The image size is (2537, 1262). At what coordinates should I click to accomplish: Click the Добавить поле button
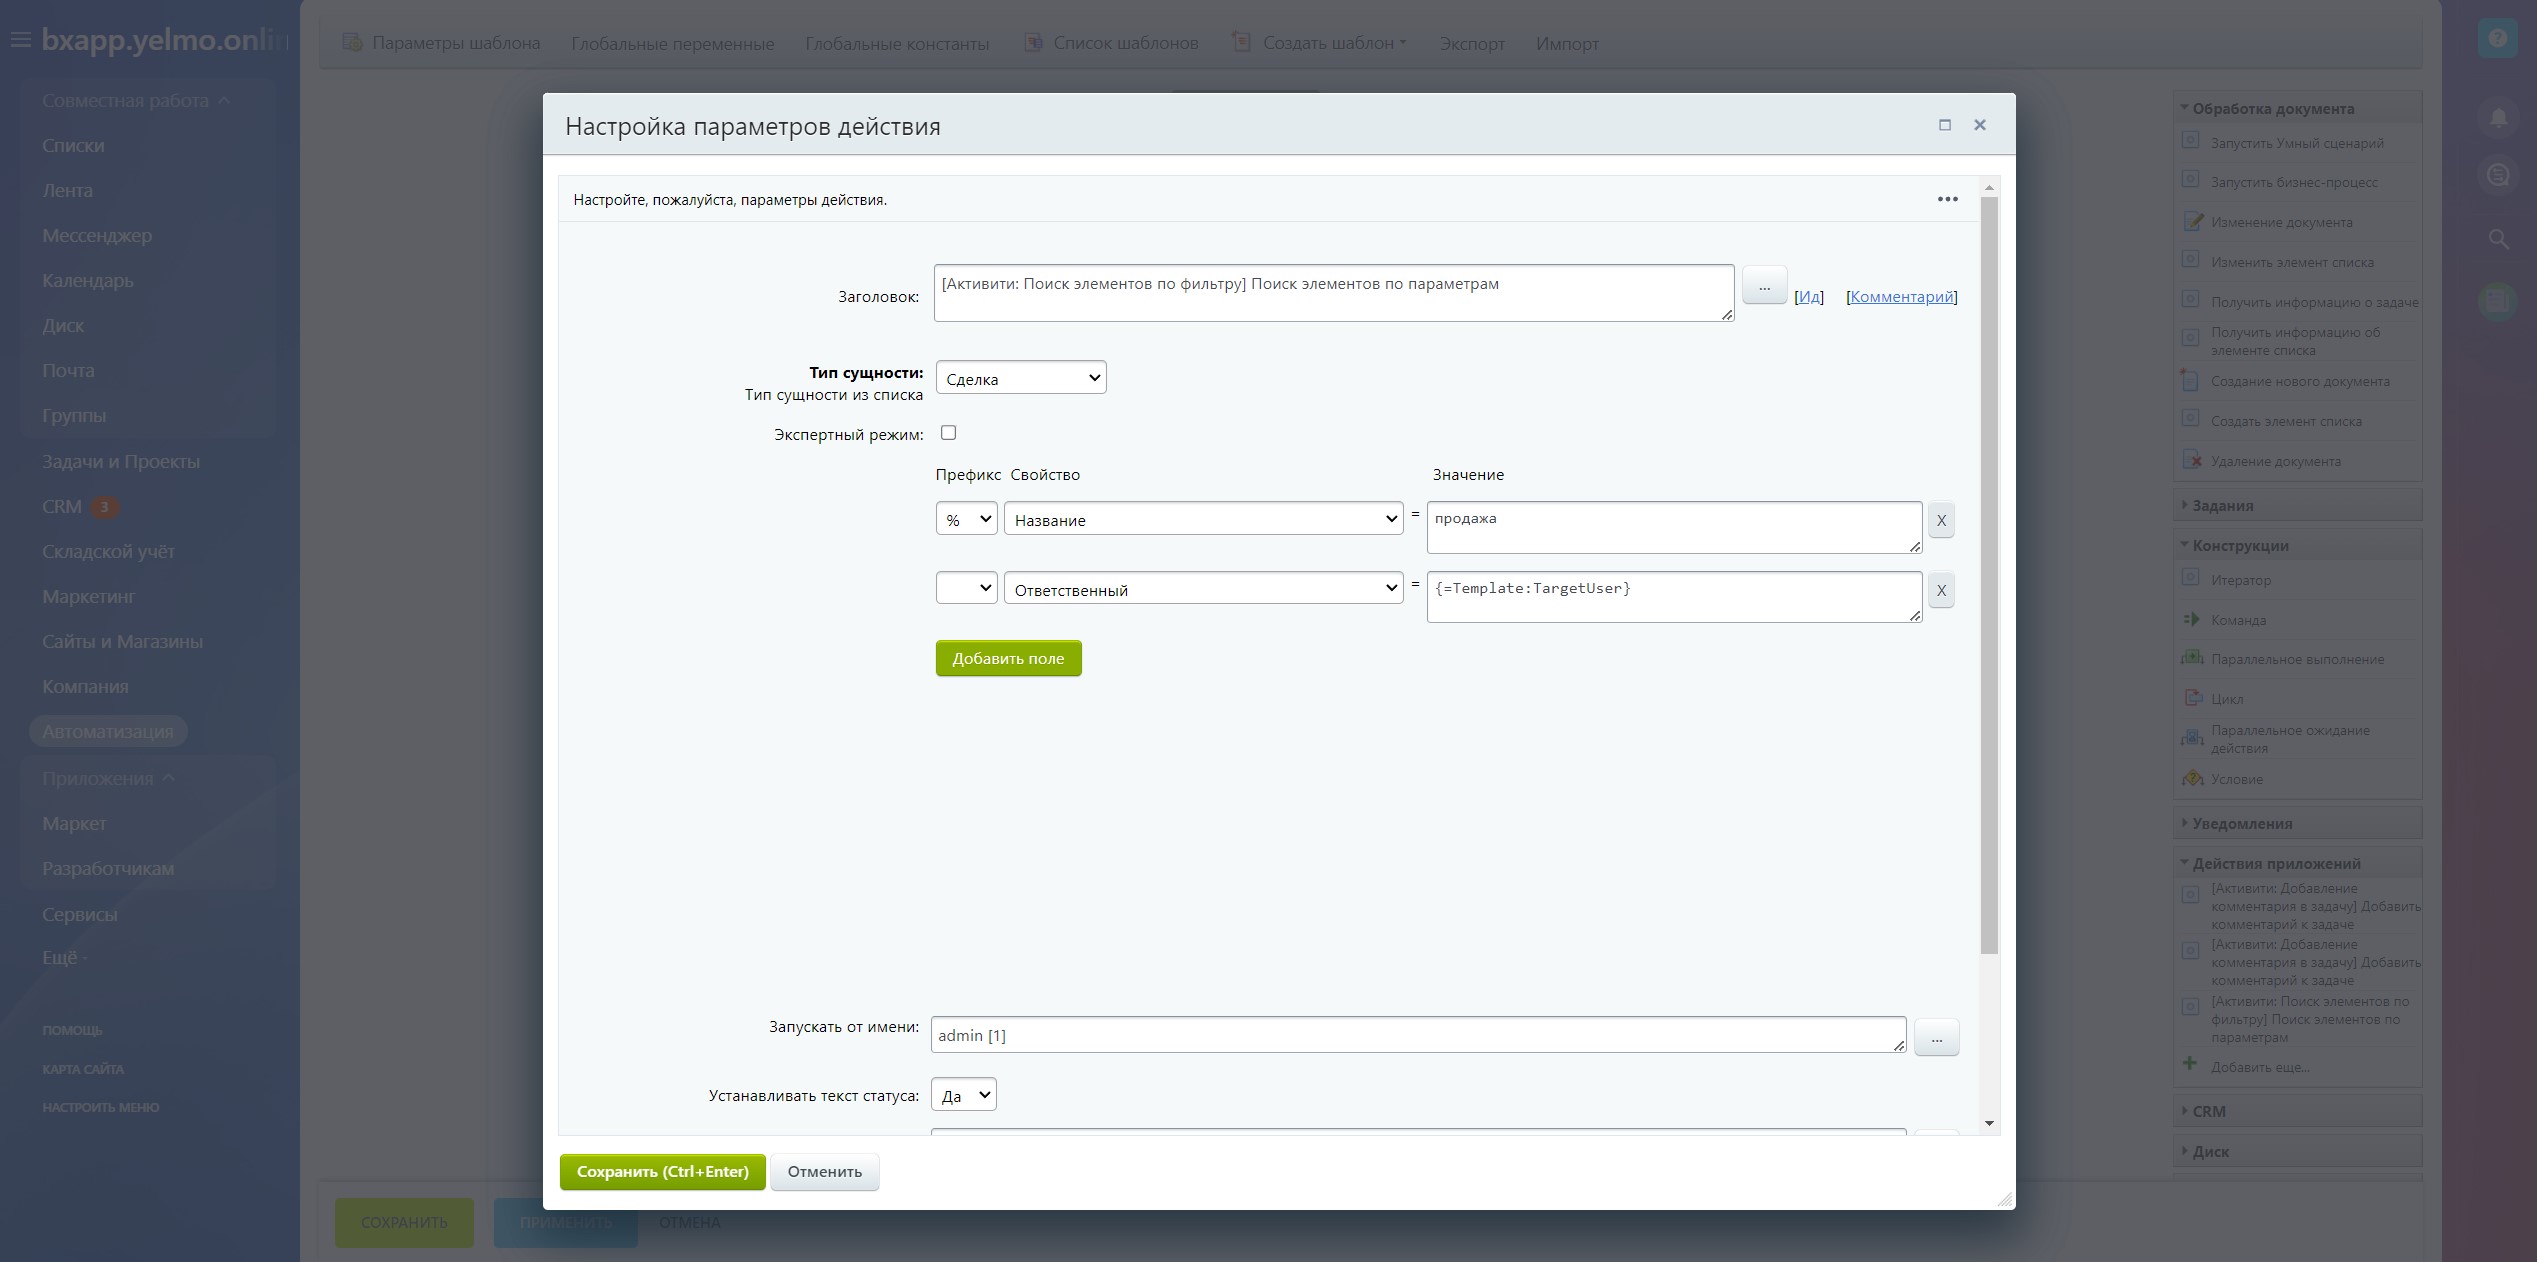(1008, 658)
